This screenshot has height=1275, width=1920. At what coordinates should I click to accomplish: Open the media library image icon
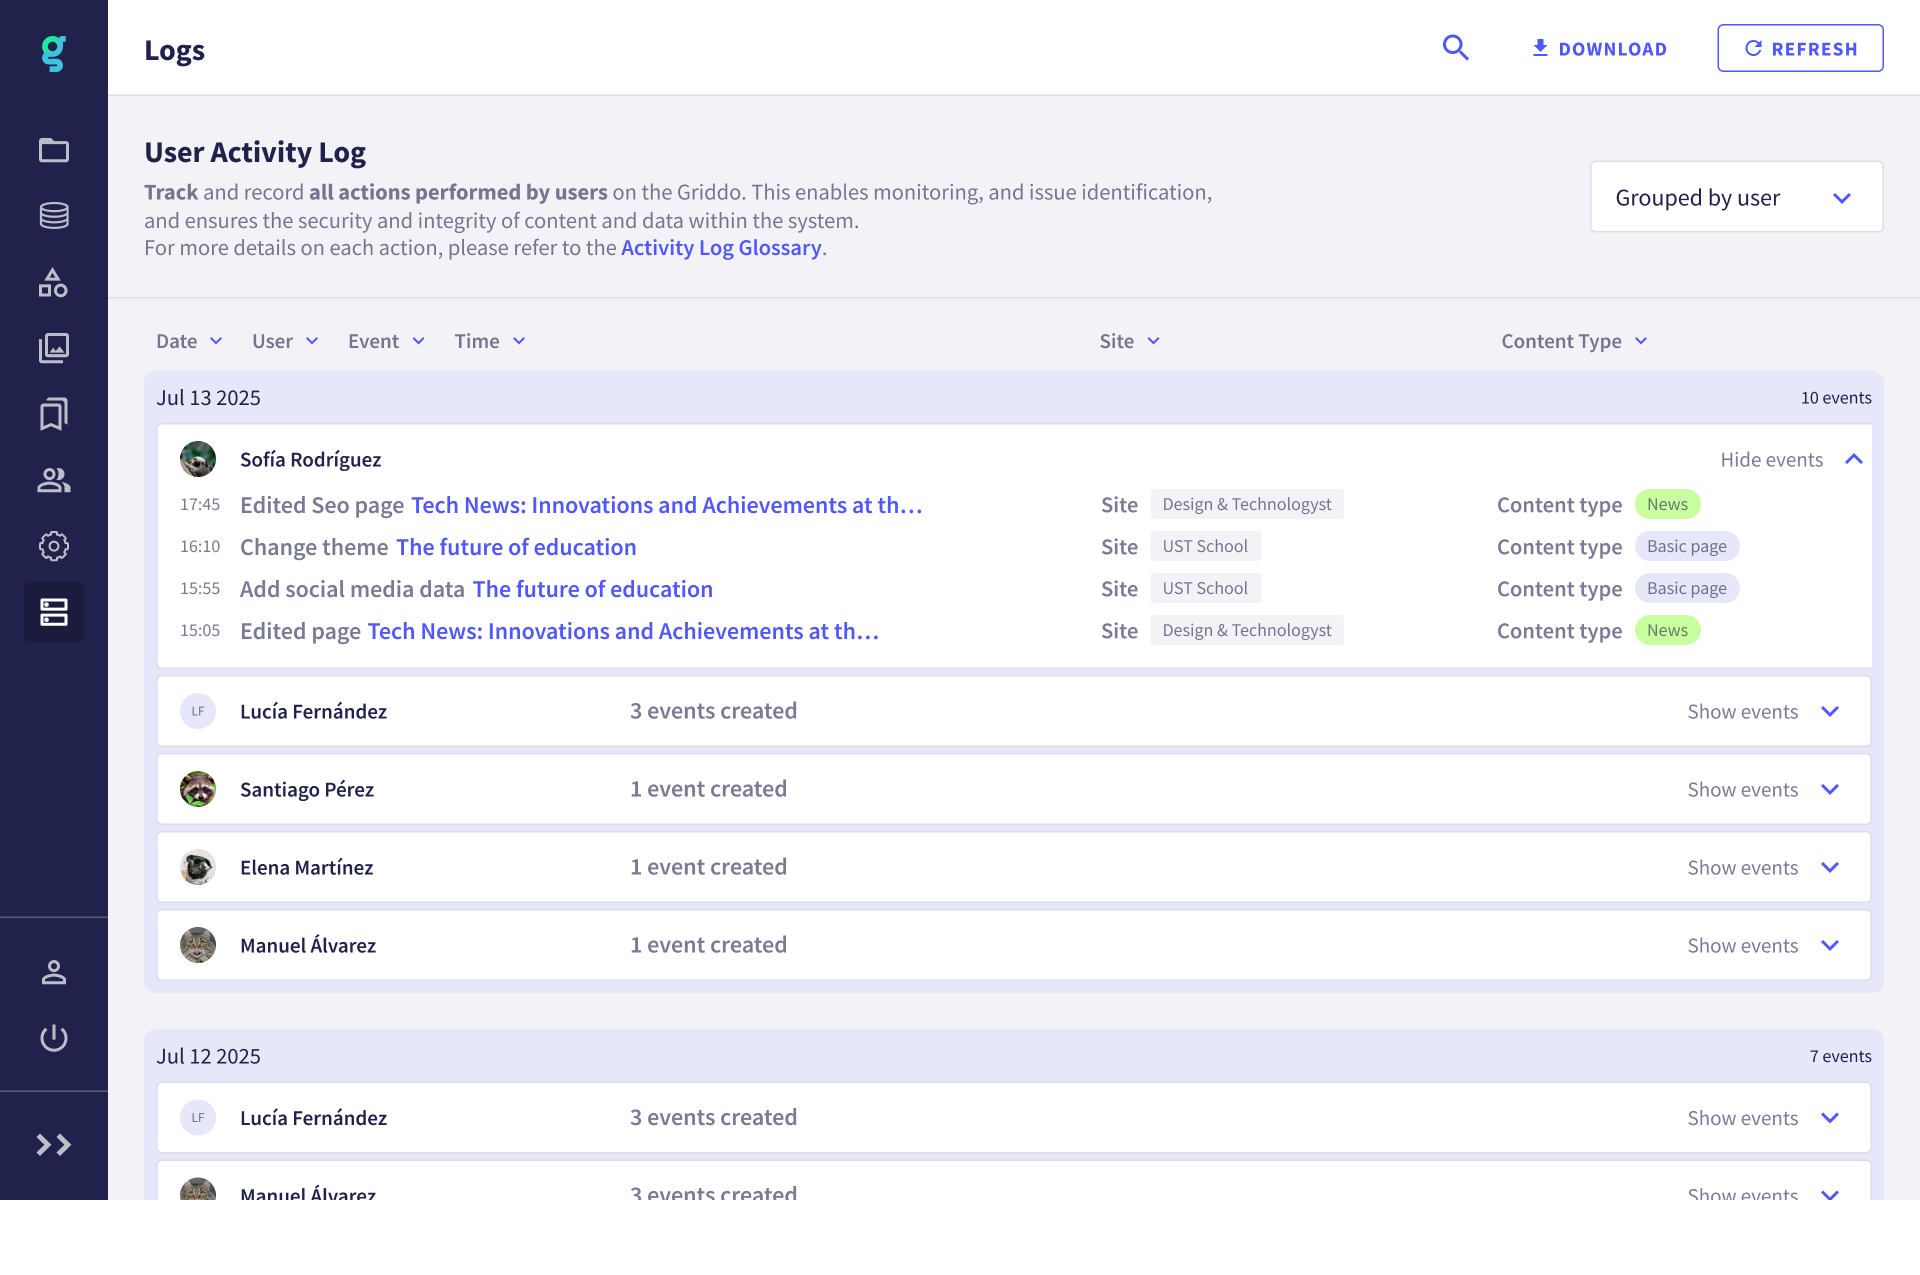54,348
